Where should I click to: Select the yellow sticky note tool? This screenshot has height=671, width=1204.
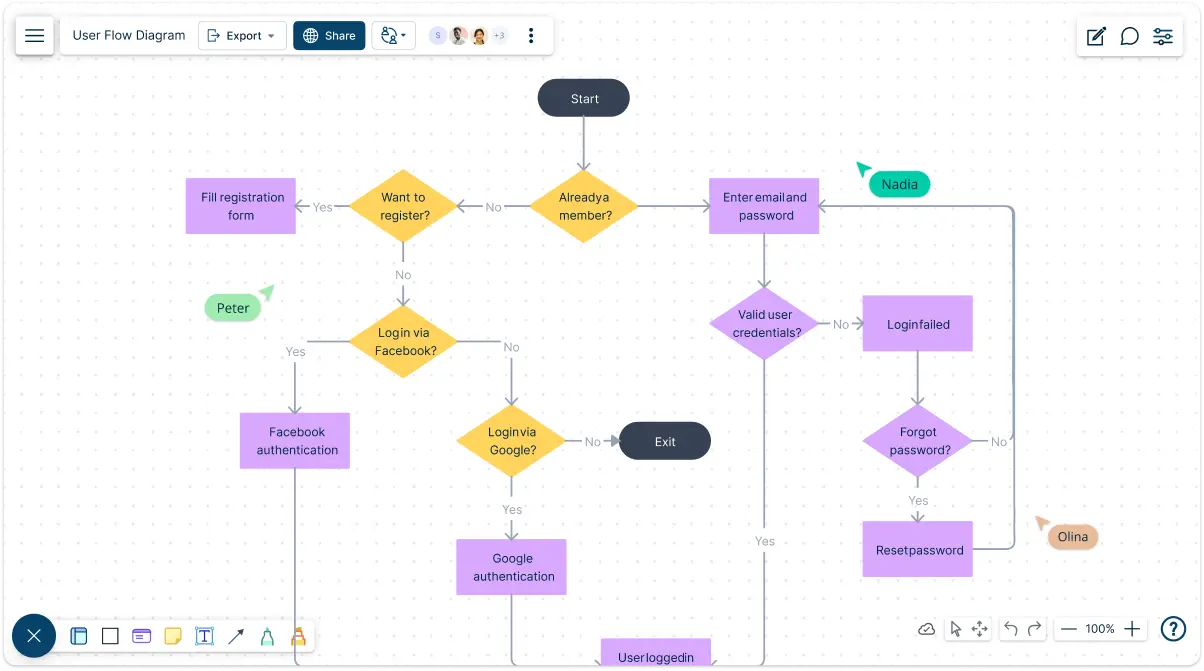(x=173, y=636)
